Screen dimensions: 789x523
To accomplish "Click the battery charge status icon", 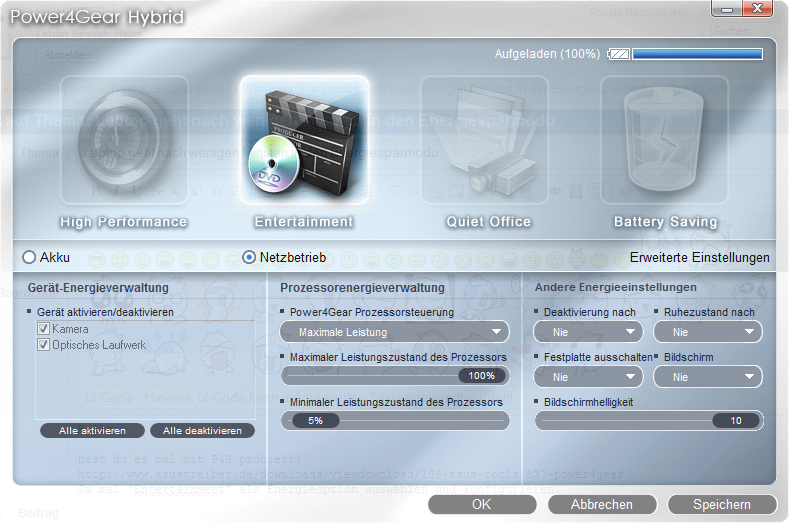I will (619, 54).
